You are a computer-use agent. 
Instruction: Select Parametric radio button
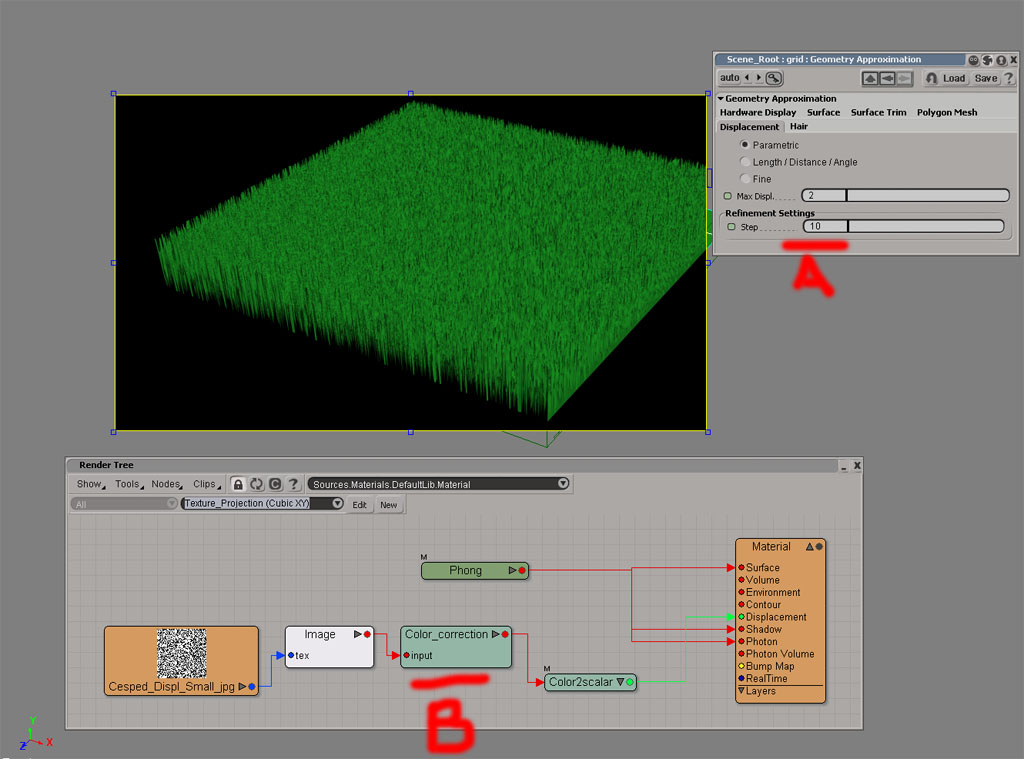(x=744, y=144)
